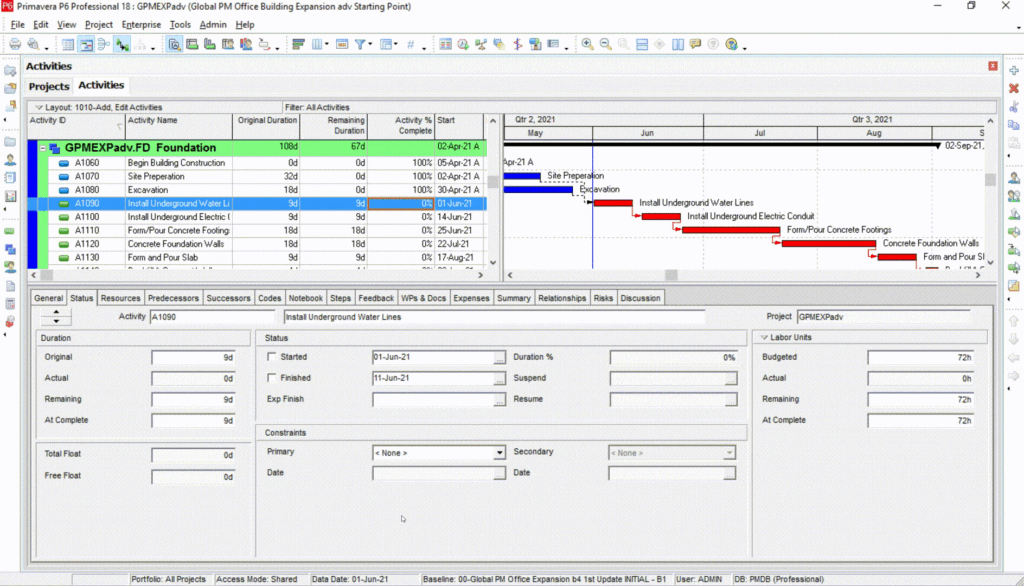Collapse the Labor Units section arrow
This screenshot has width=1024, height=586.
764,338
